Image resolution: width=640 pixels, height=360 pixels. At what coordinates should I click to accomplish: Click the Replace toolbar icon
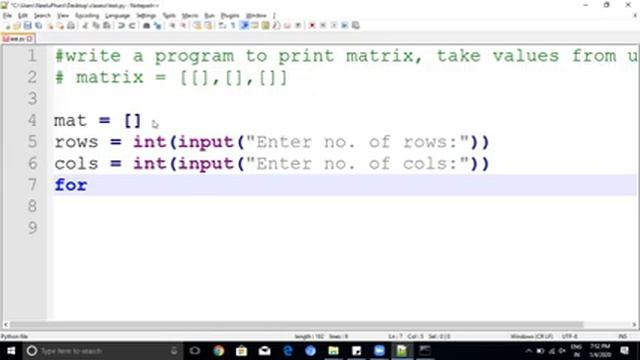coord(158,25)
